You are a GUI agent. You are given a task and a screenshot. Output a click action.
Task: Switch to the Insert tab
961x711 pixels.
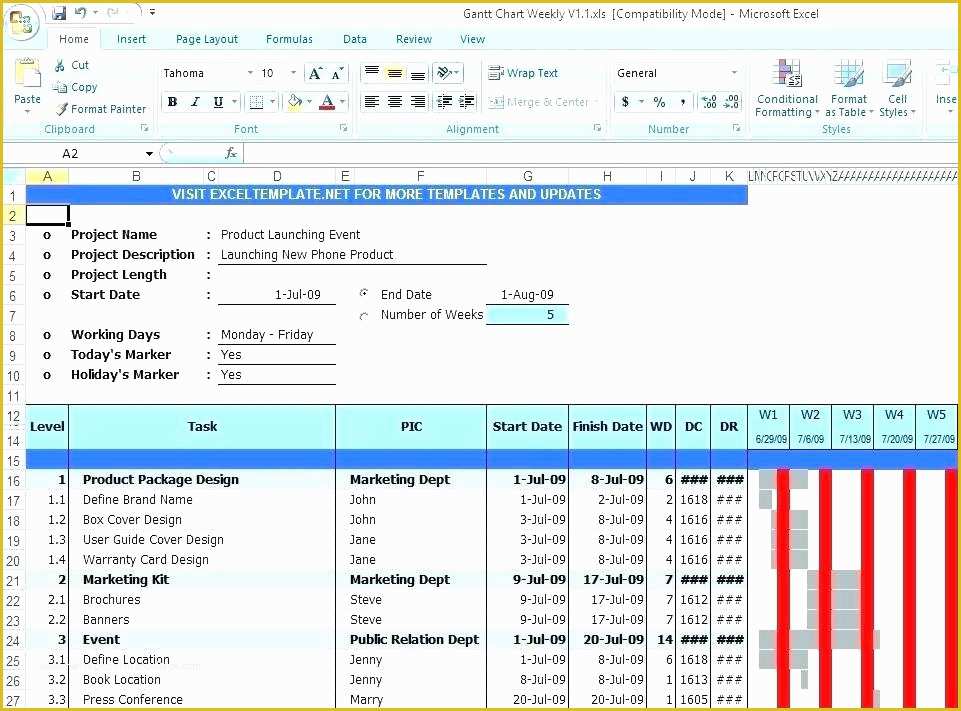(x=131, y=39)
